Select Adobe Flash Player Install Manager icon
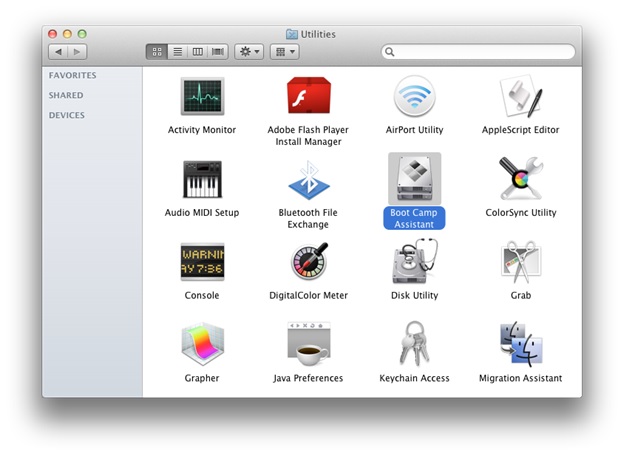 pyautogui.click(x=308, y=95)
